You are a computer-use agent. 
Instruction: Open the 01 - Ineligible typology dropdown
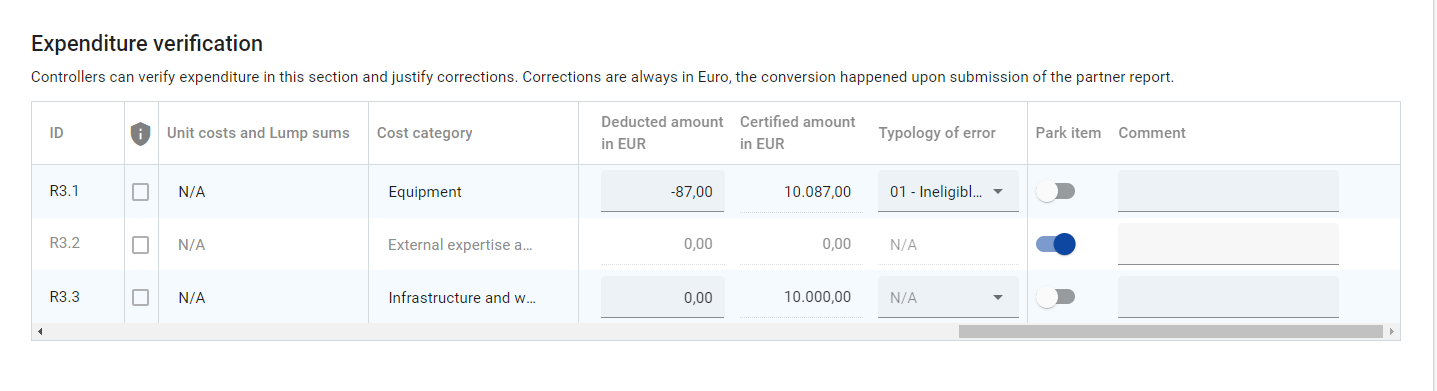948,191
